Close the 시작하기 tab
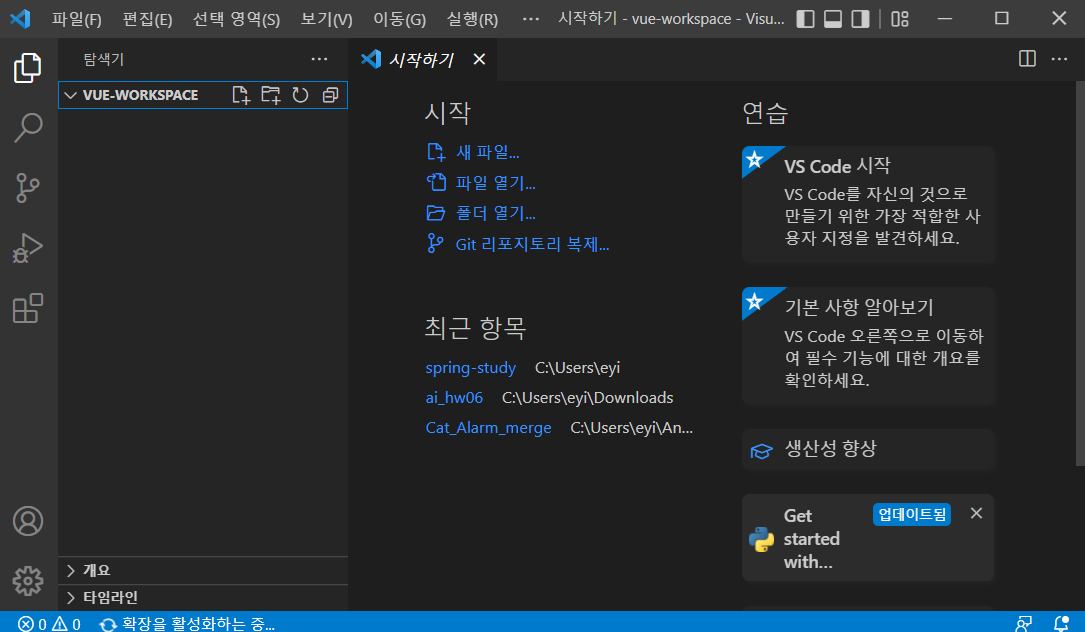Viewport: 1085px width, 632px height. (x=479, y=60)
